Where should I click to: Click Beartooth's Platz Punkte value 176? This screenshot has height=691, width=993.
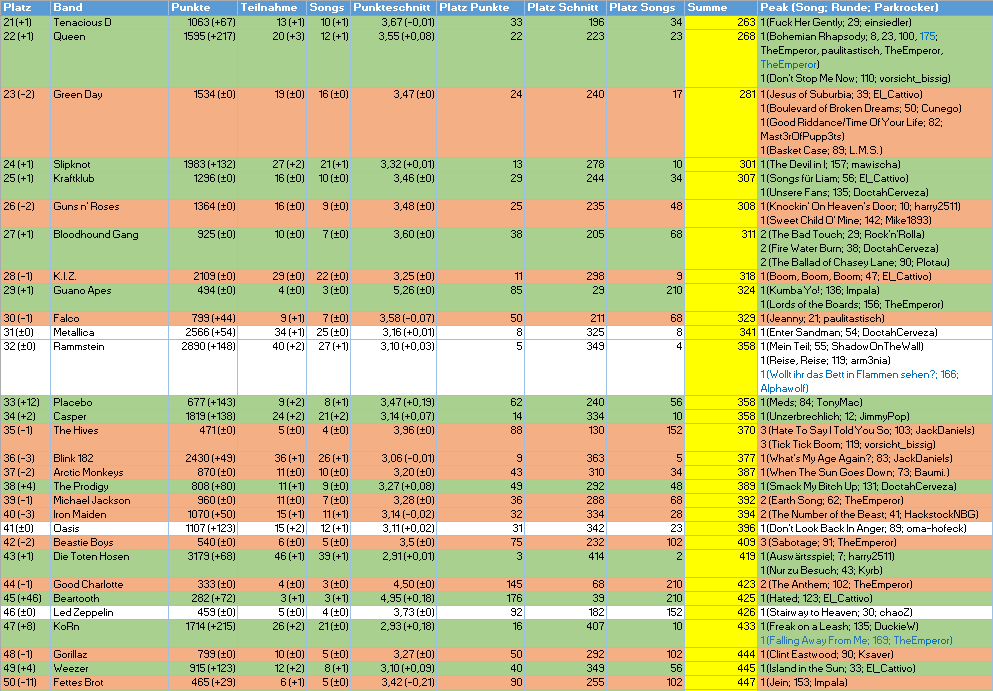481,598
